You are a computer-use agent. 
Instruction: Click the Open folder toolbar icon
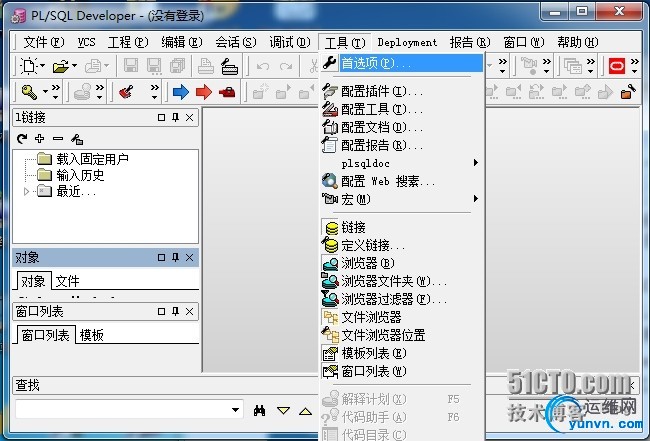click(x=61, y=66)
